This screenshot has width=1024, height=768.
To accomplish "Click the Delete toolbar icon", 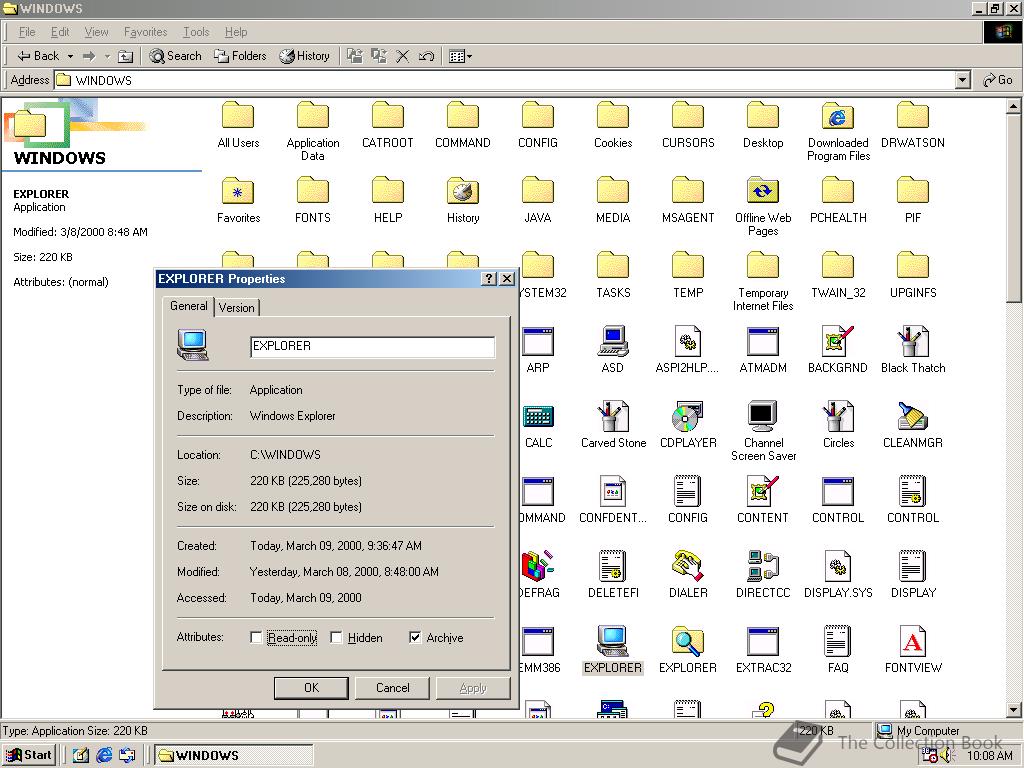I will (x=402, y=56).
